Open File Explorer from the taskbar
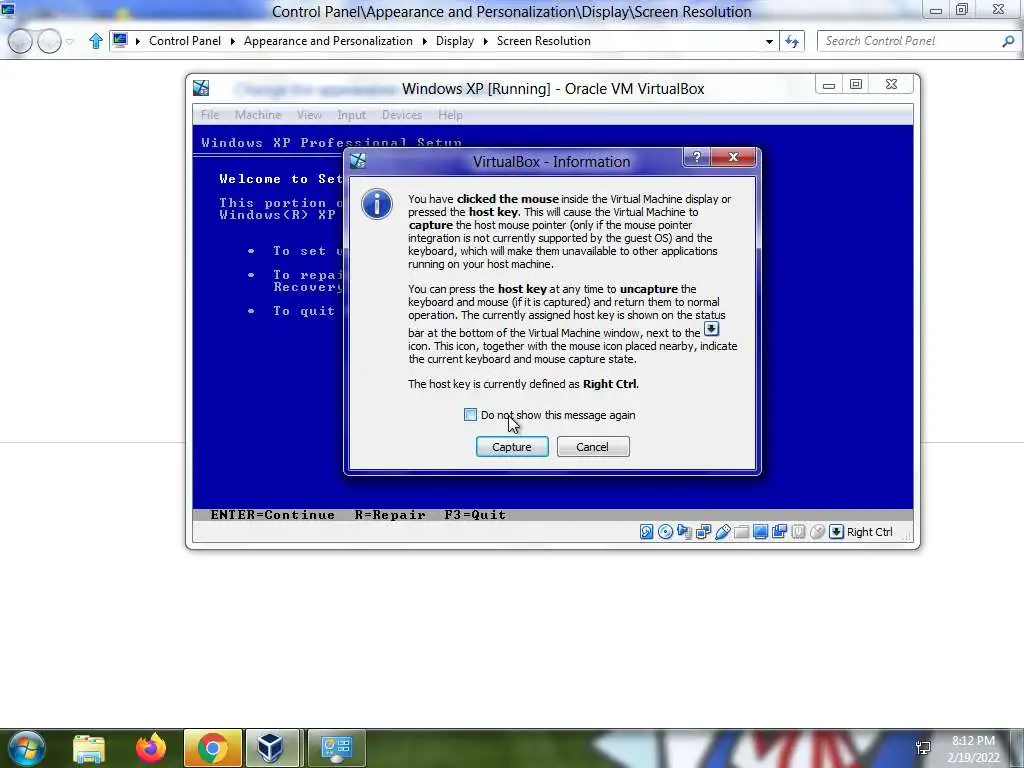The width and height of the screenshot is (1024, 768). (89, 748)
